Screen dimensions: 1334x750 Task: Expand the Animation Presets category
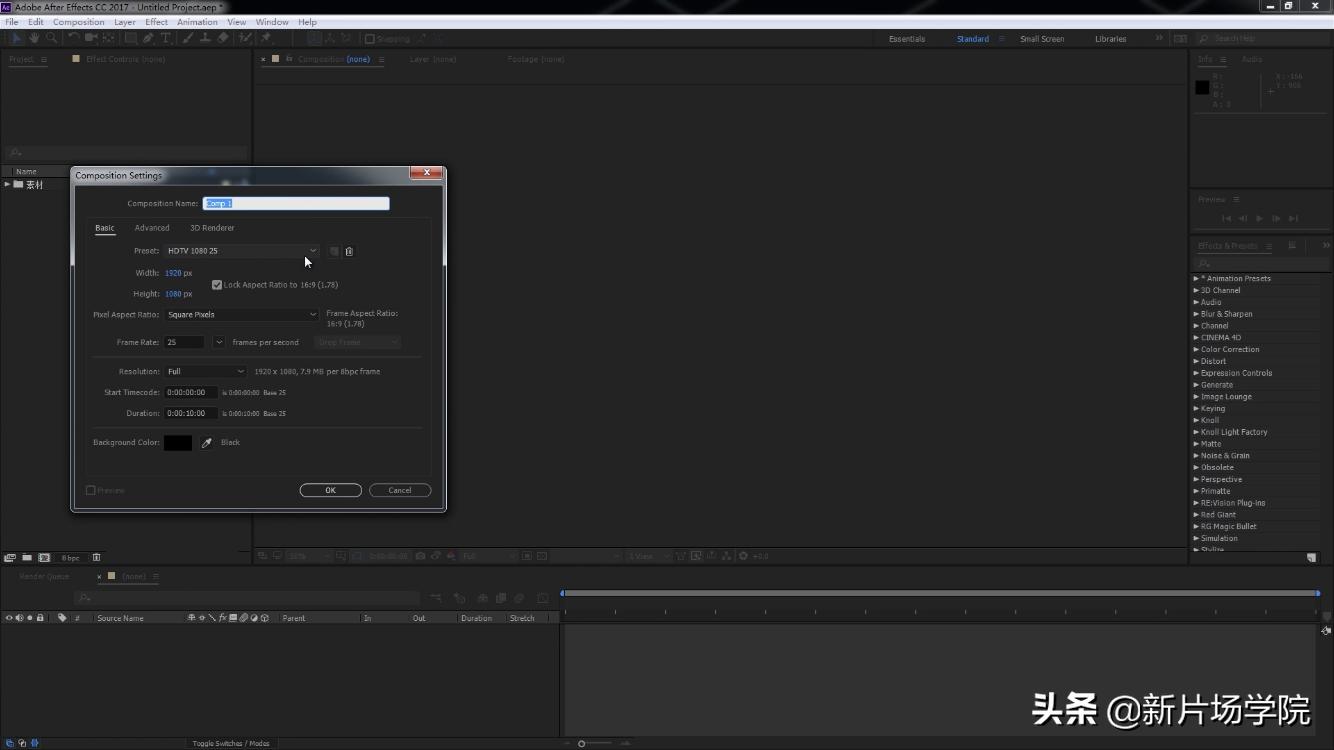[1196, 278]
